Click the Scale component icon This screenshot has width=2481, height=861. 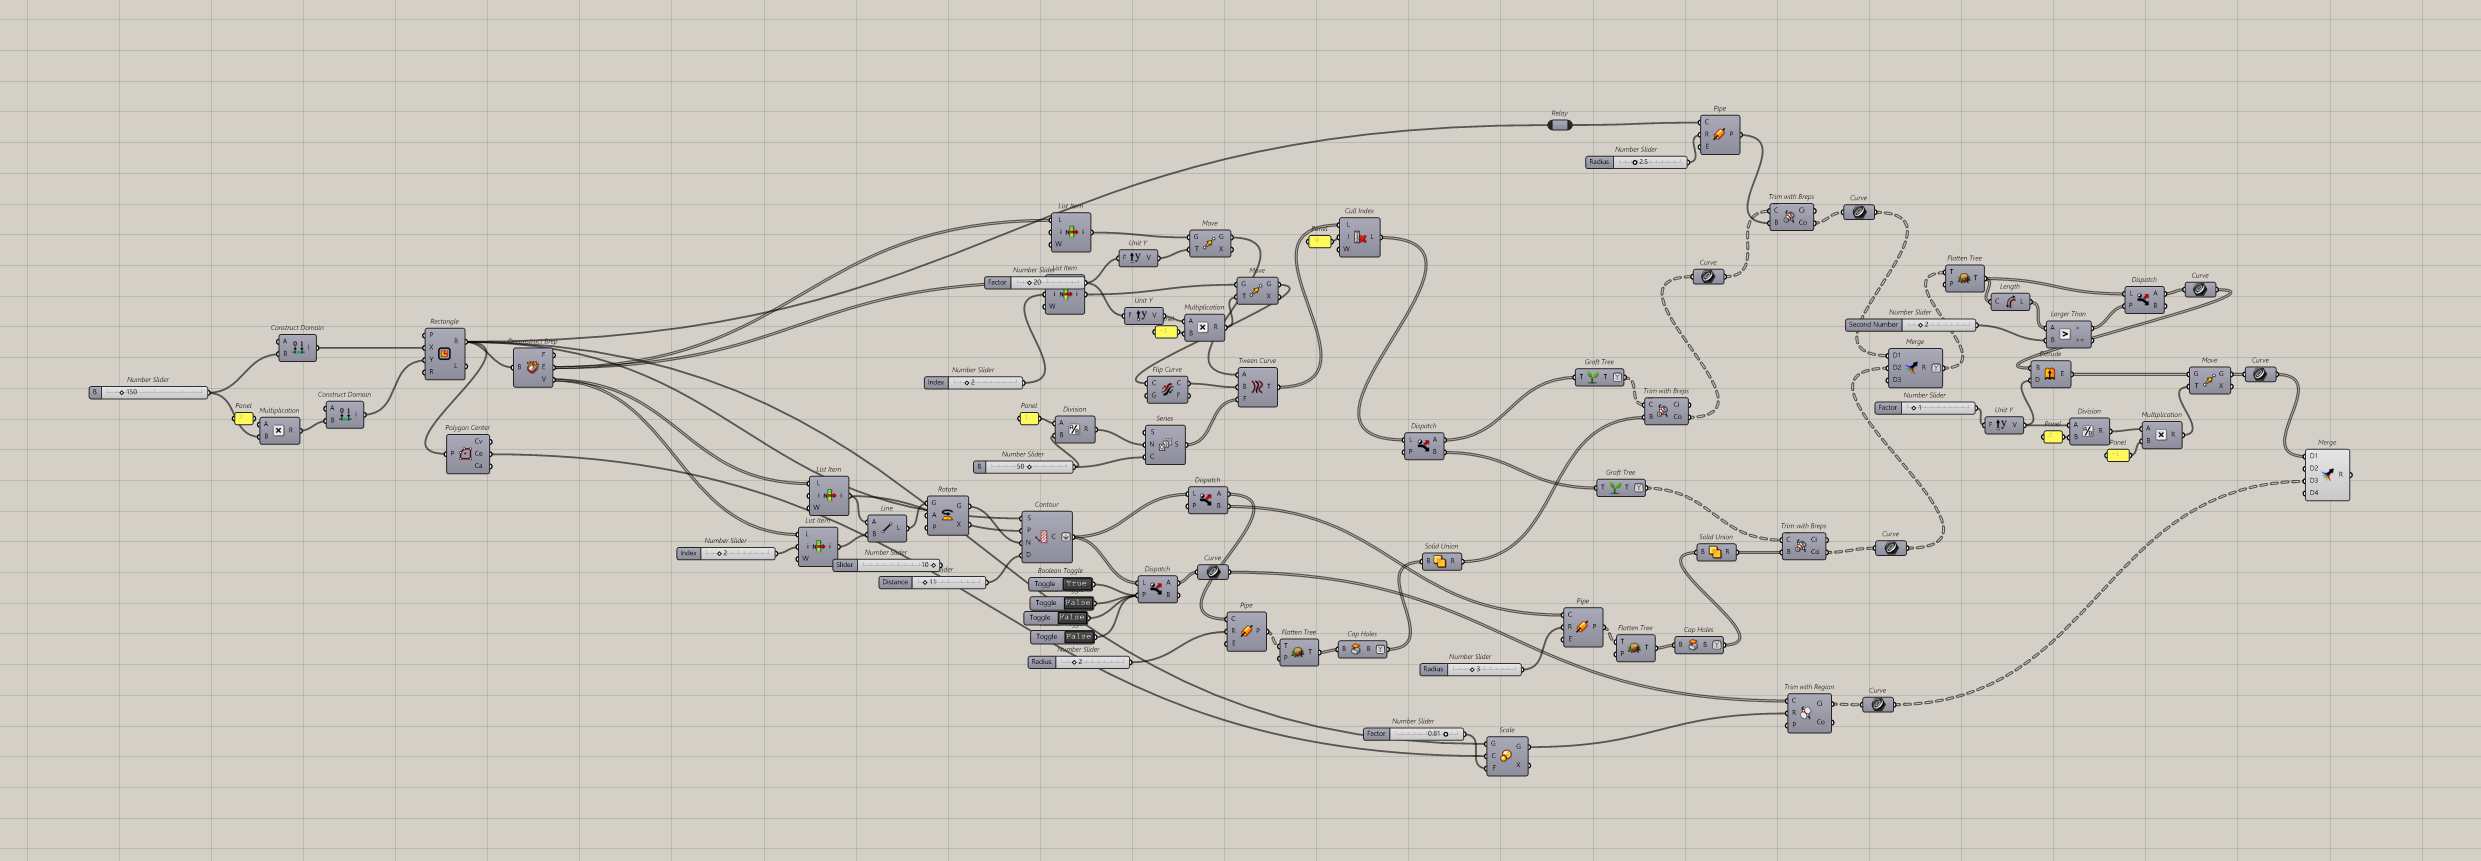coord(1505,756)
